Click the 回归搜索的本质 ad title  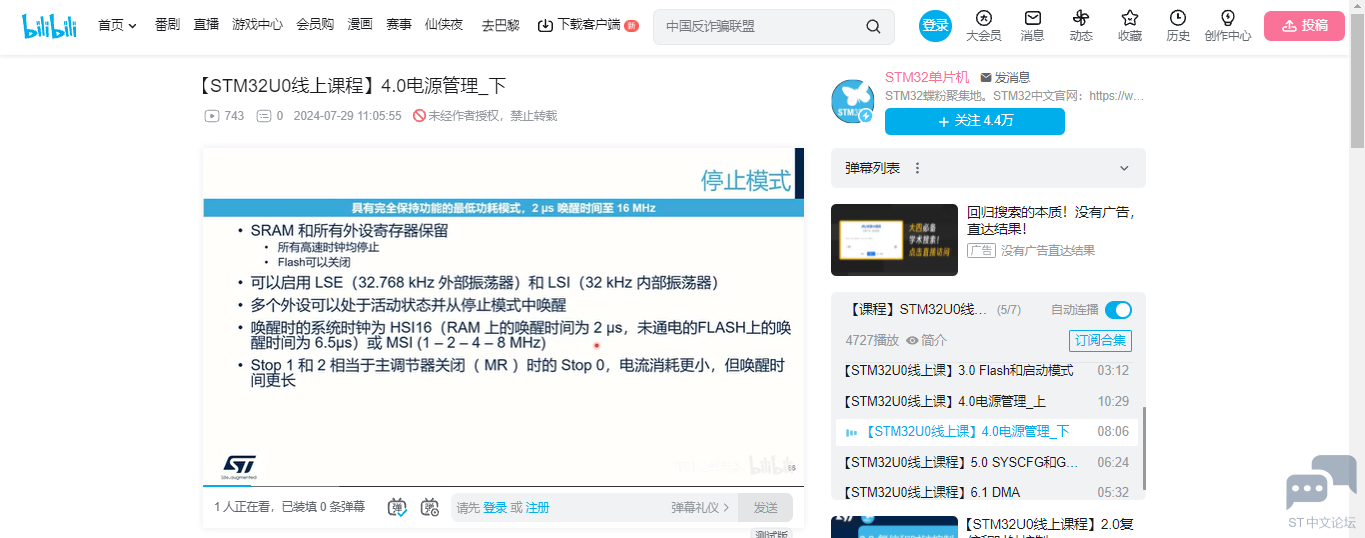click(x=1052, y=220)
